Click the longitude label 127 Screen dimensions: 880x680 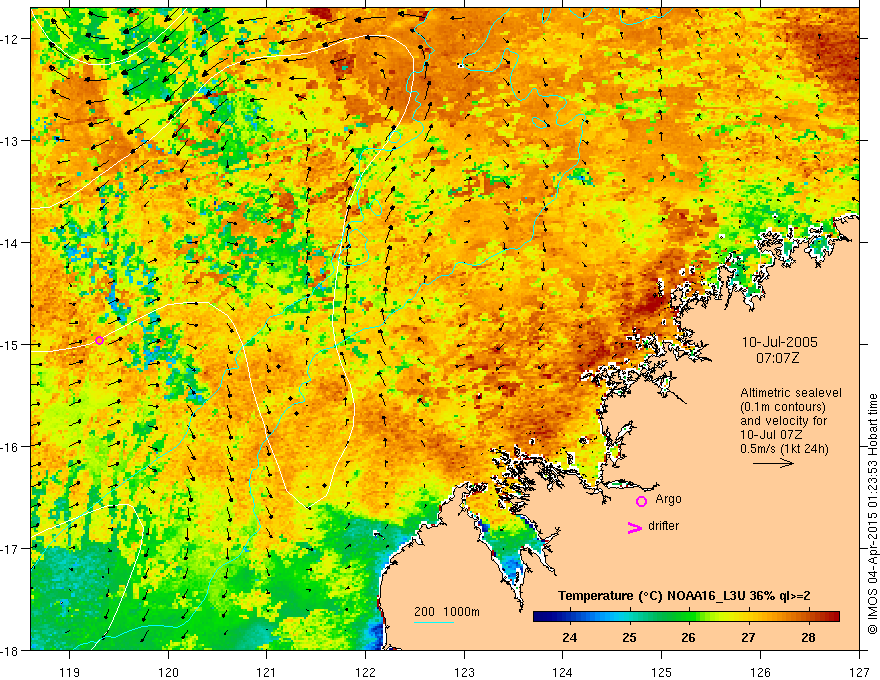pyautogui.click(x=859, y=672)
